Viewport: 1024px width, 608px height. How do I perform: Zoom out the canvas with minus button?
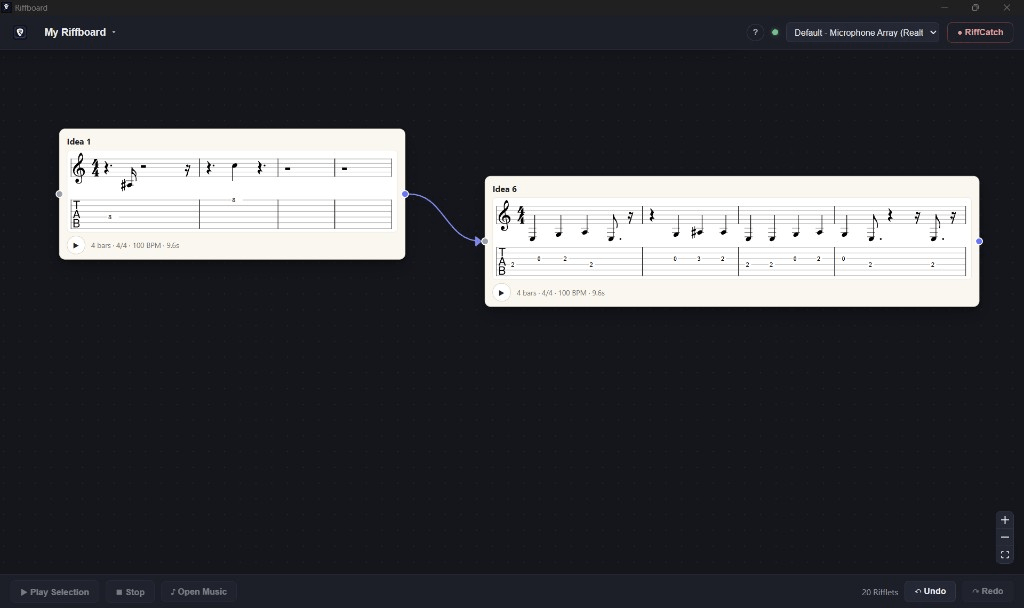point(1004,537)
